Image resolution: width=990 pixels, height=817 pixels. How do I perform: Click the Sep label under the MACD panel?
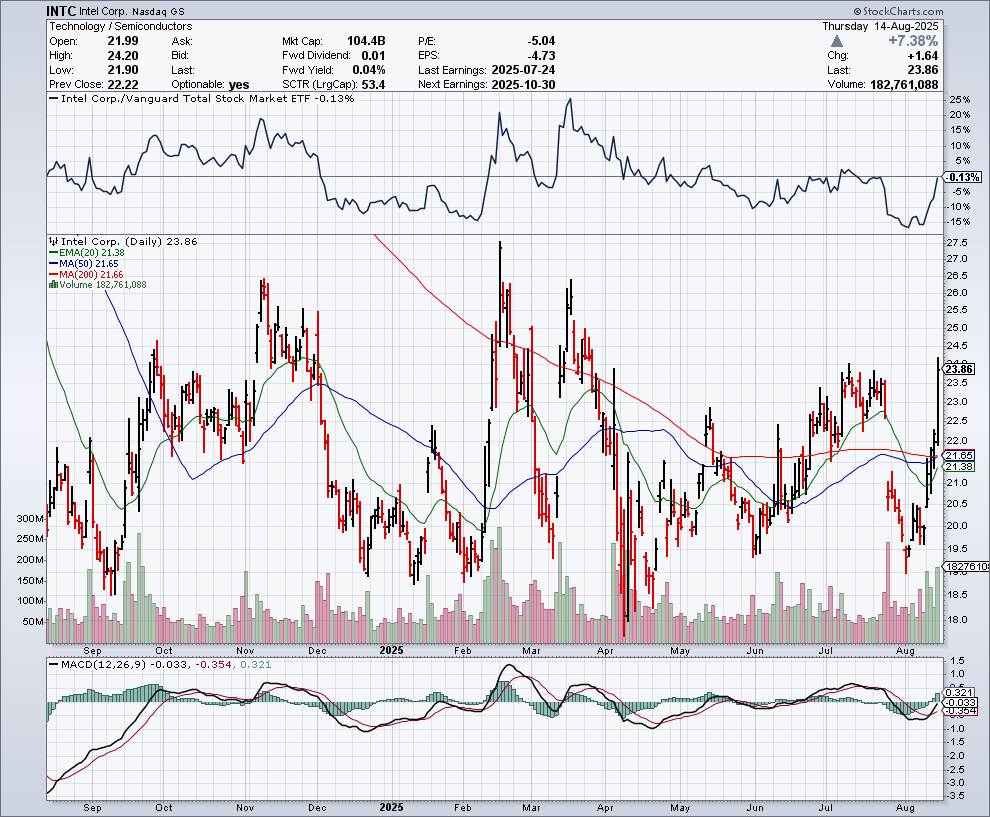pyautogui.click(x=92, y=808)
